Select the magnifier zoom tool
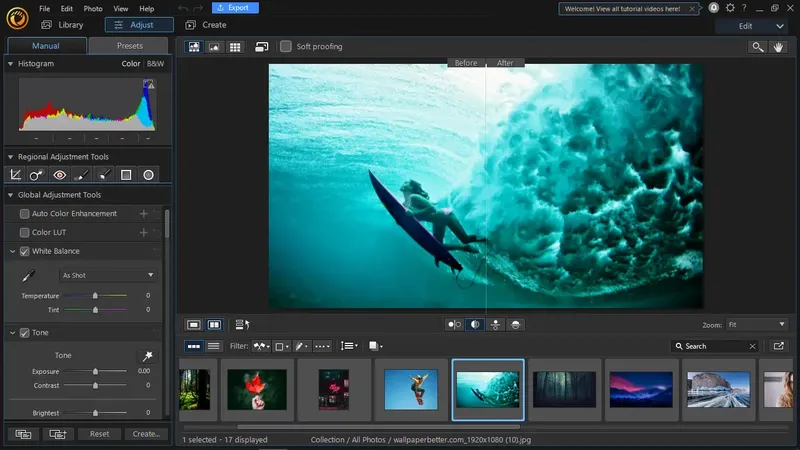This screenshot has width=800, height=450. click(x=758, y=47)
